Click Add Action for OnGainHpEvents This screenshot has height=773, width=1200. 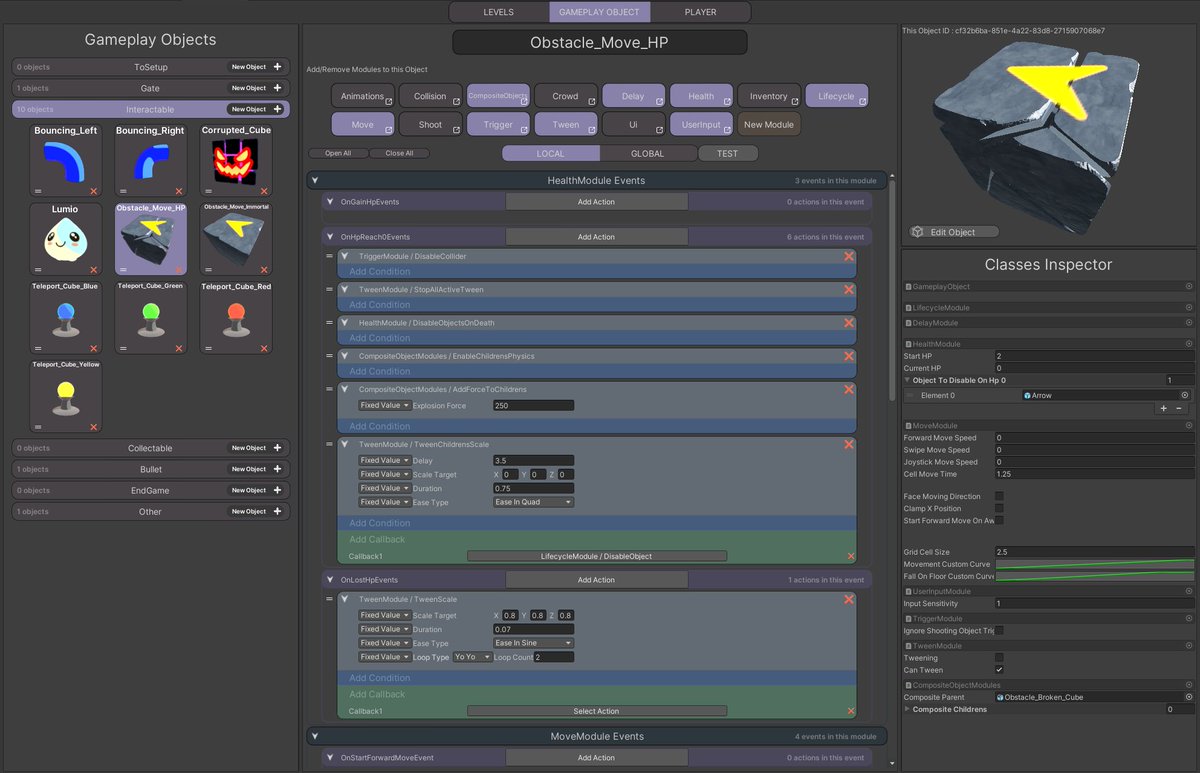click(596, 202)
